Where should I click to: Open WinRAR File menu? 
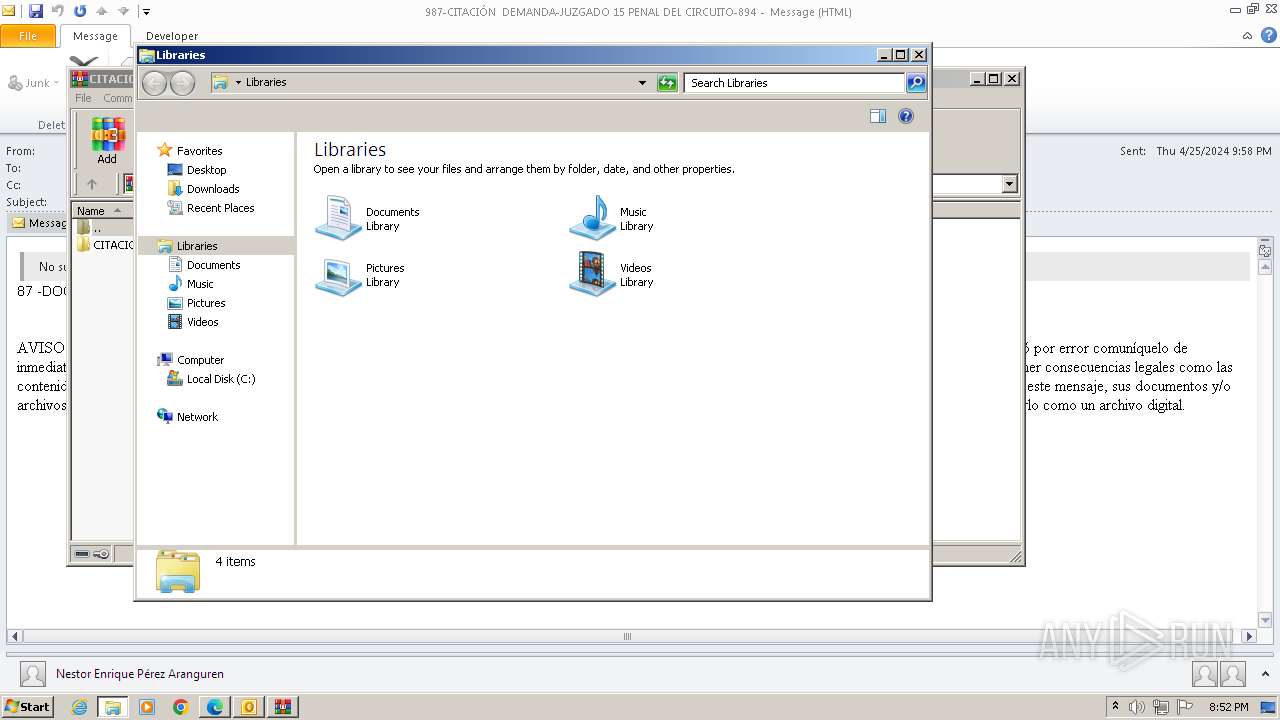[x=83, y=98]
